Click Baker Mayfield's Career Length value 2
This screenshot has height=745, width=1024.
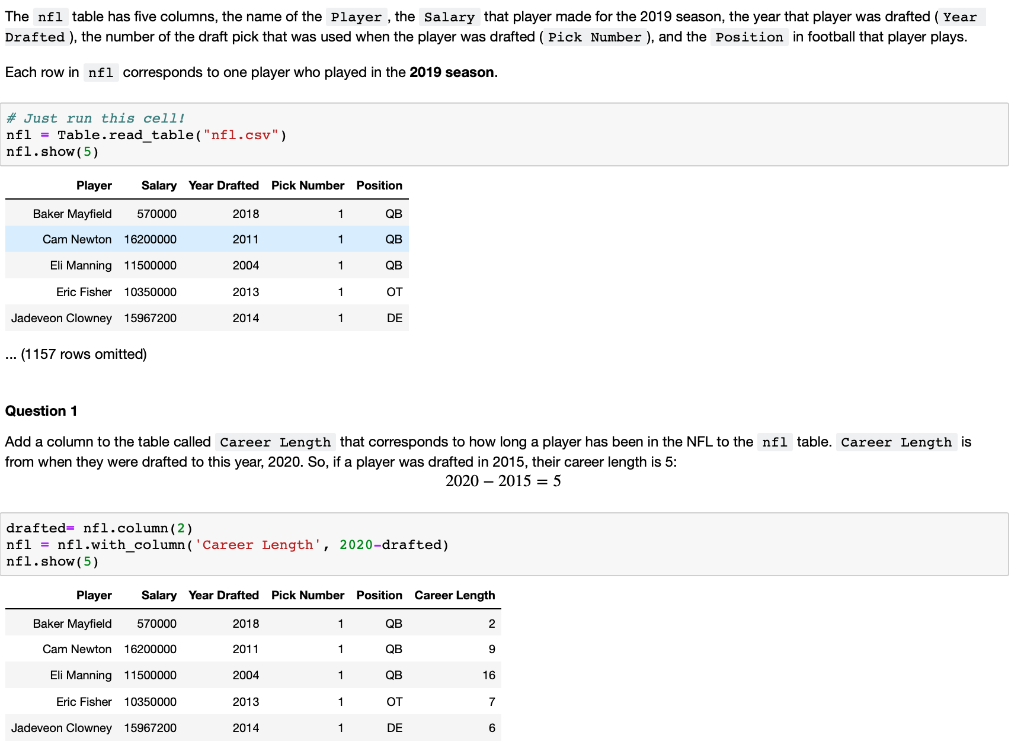[x=492, y=624]
